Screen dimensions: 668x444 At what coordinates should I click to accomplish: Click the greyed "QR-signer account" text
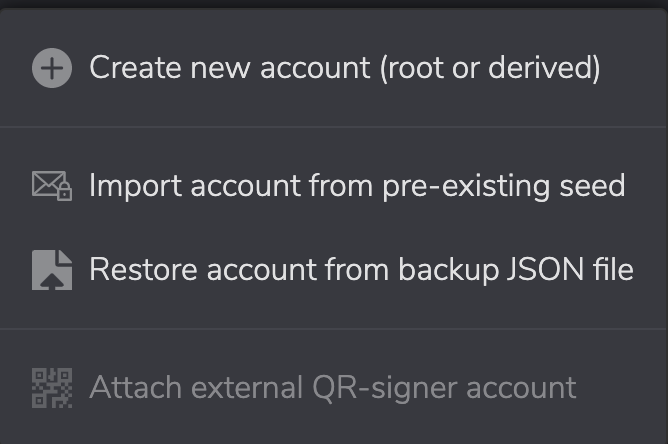444,388
